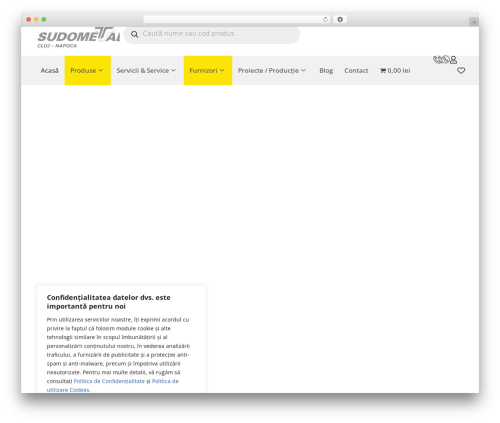The image size is (500, 423).
Task: Open the user account icon
Action: [453, 60]
